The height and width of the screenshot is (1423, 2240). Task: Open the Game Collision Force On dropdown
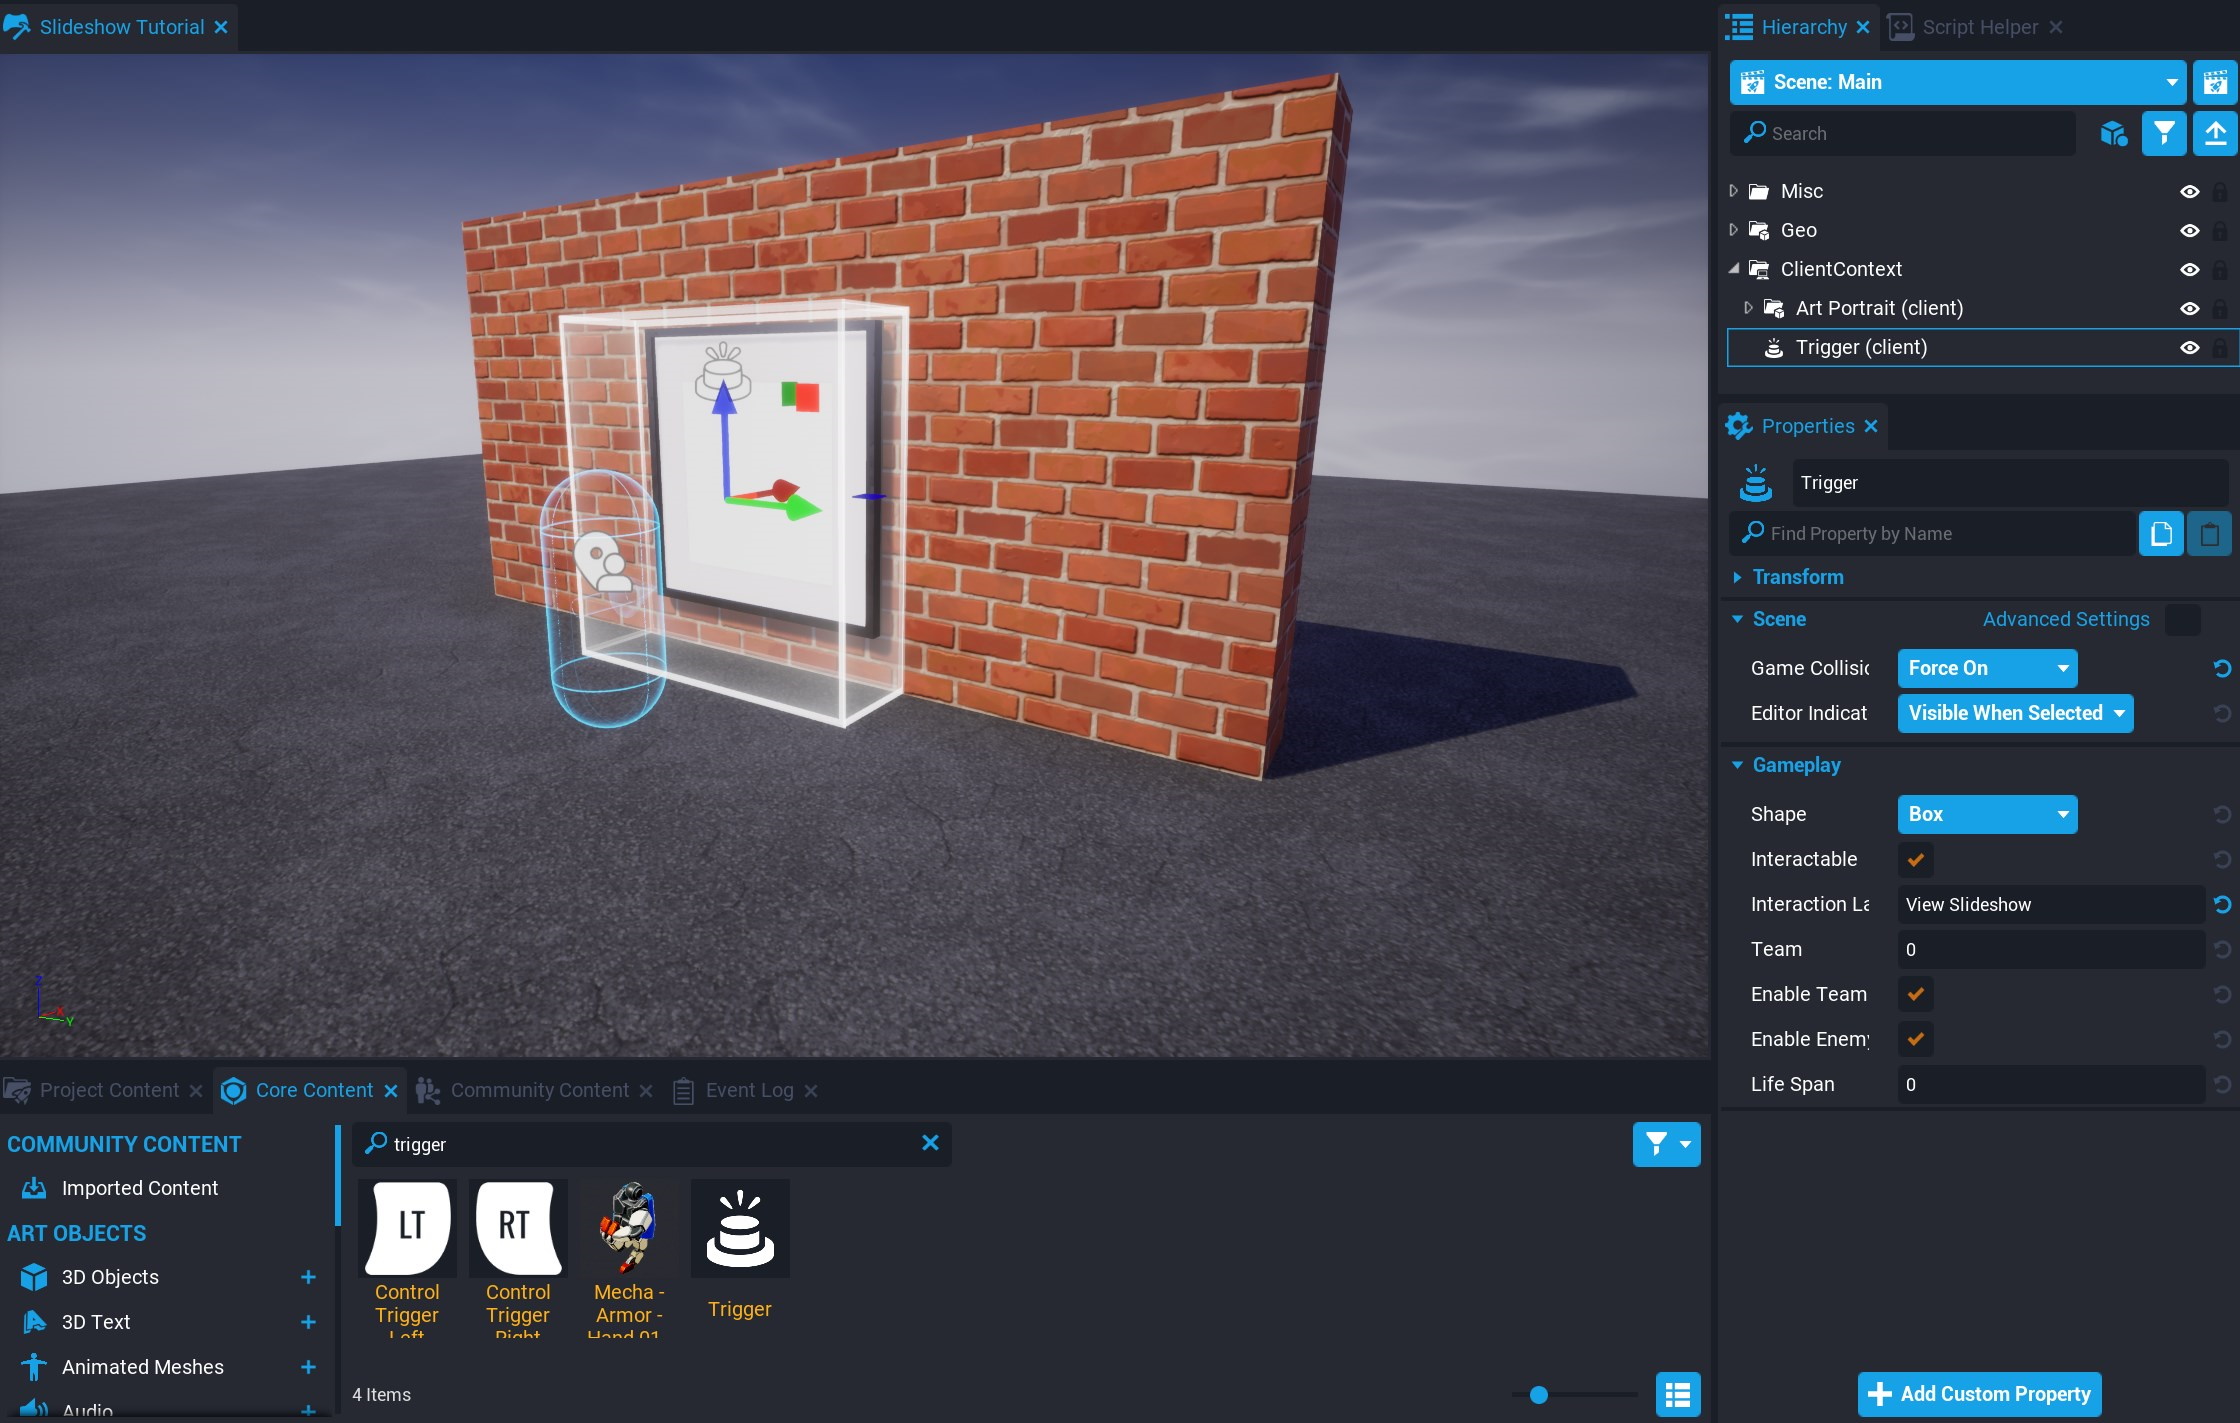point(1986,668)
